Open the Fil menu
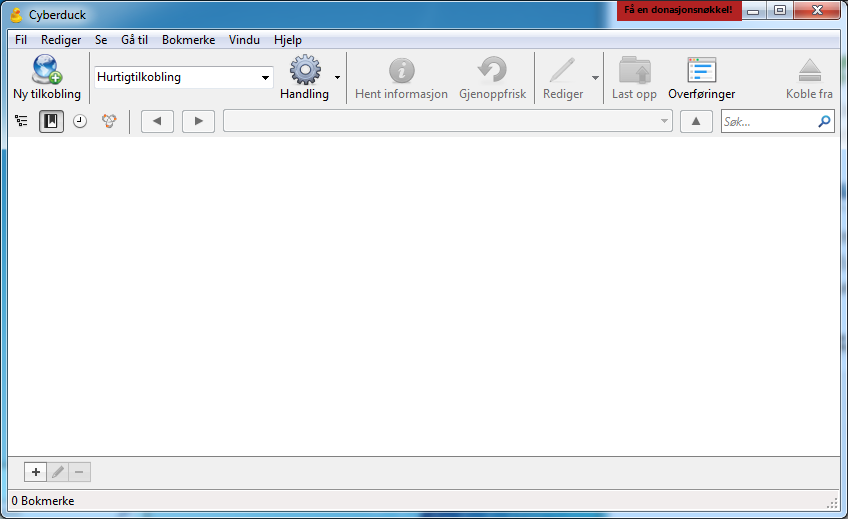This screenshot has height=519, width=848. [21, 40]
